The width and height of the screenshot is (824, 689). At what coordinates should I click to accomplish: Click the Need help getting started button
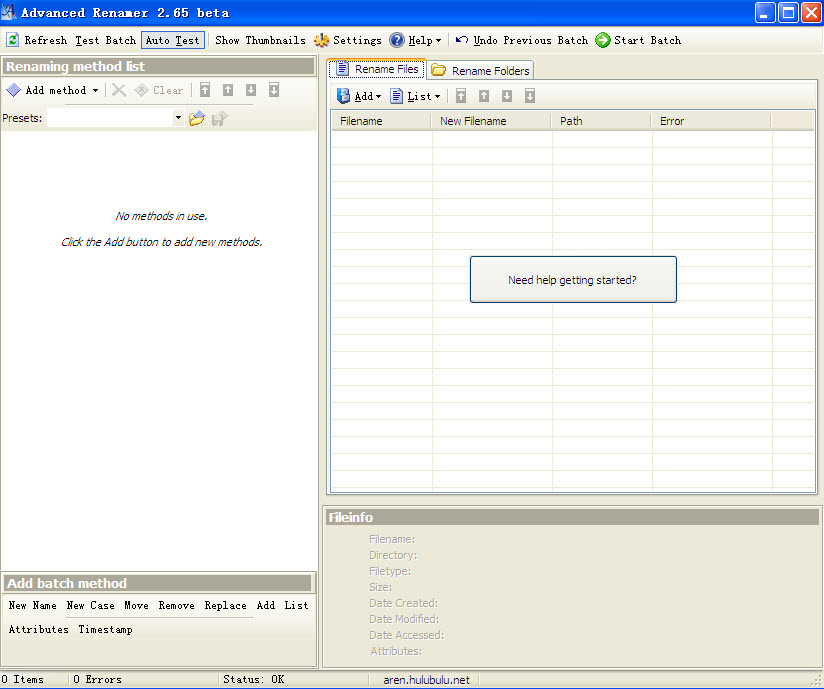573,280
